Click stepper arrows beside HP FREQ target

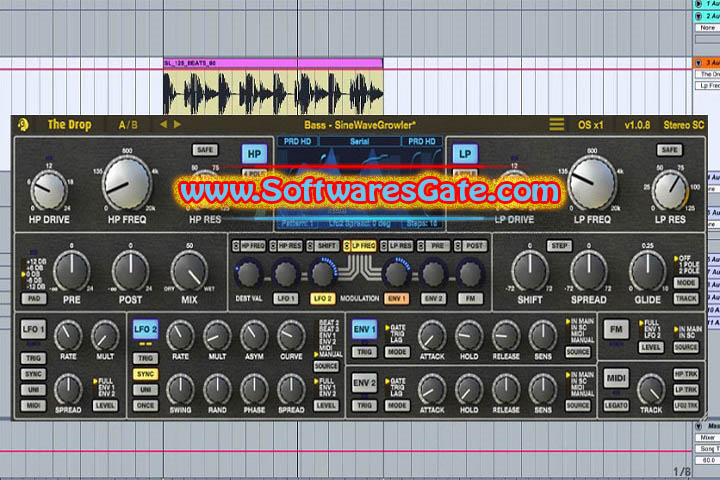(x=236, y=246)
